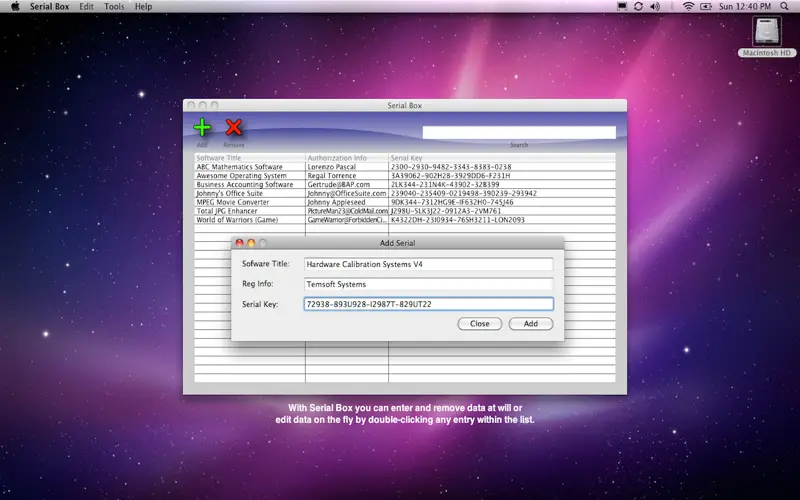Screen dimensions: 800x500
Task: Open the Edit menu
Action: pyautogui.click(x=86, y=7)
